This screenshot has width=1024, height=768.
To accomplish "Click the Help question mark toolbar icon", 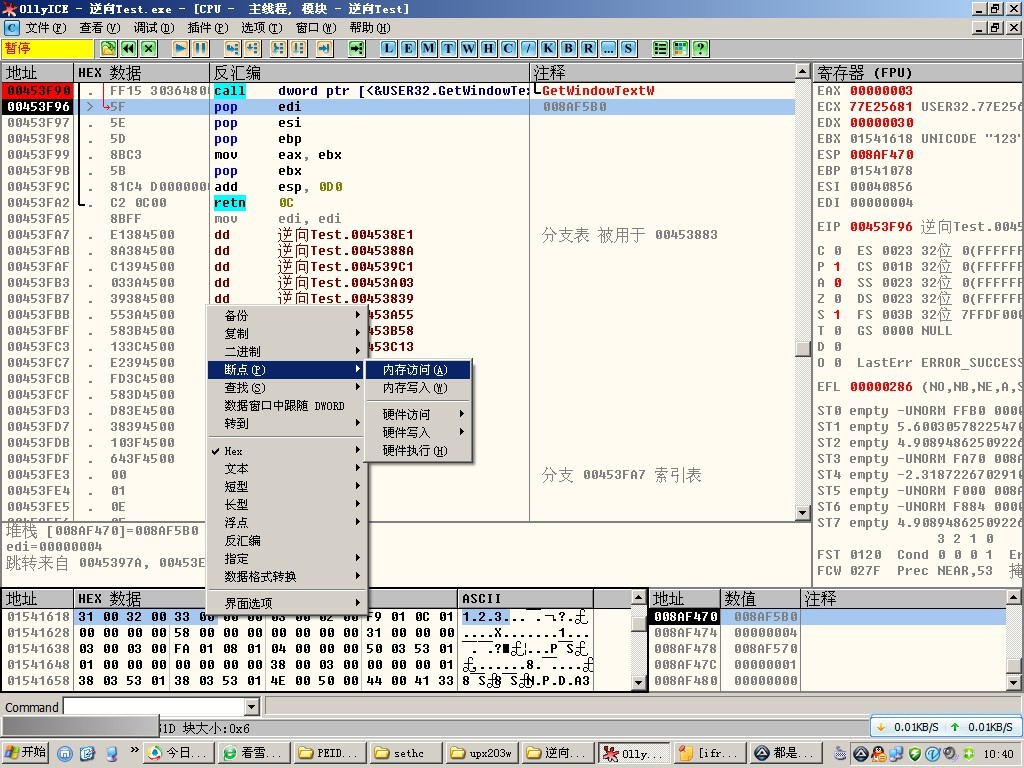I will tap(701, 48).
